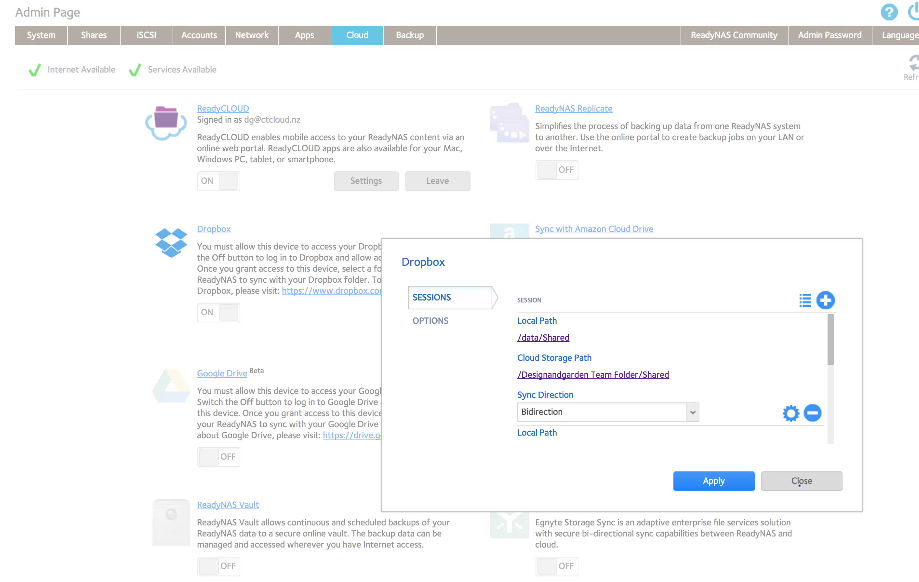This screenshot has height=582, width=919.
Task: Remove session with the minus icon
Action: pyautogui.click(x=812, y=413)
